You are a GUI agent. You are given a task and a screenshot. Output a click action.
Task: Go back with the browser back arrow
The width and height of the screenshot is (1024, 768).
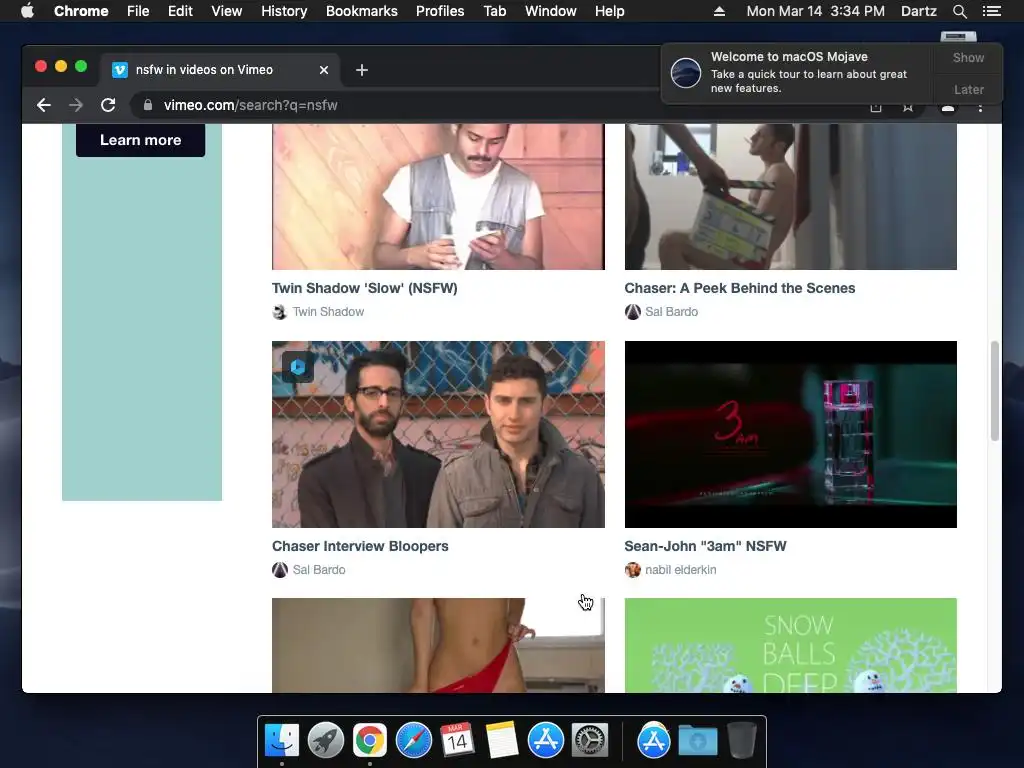coord(44,105)
